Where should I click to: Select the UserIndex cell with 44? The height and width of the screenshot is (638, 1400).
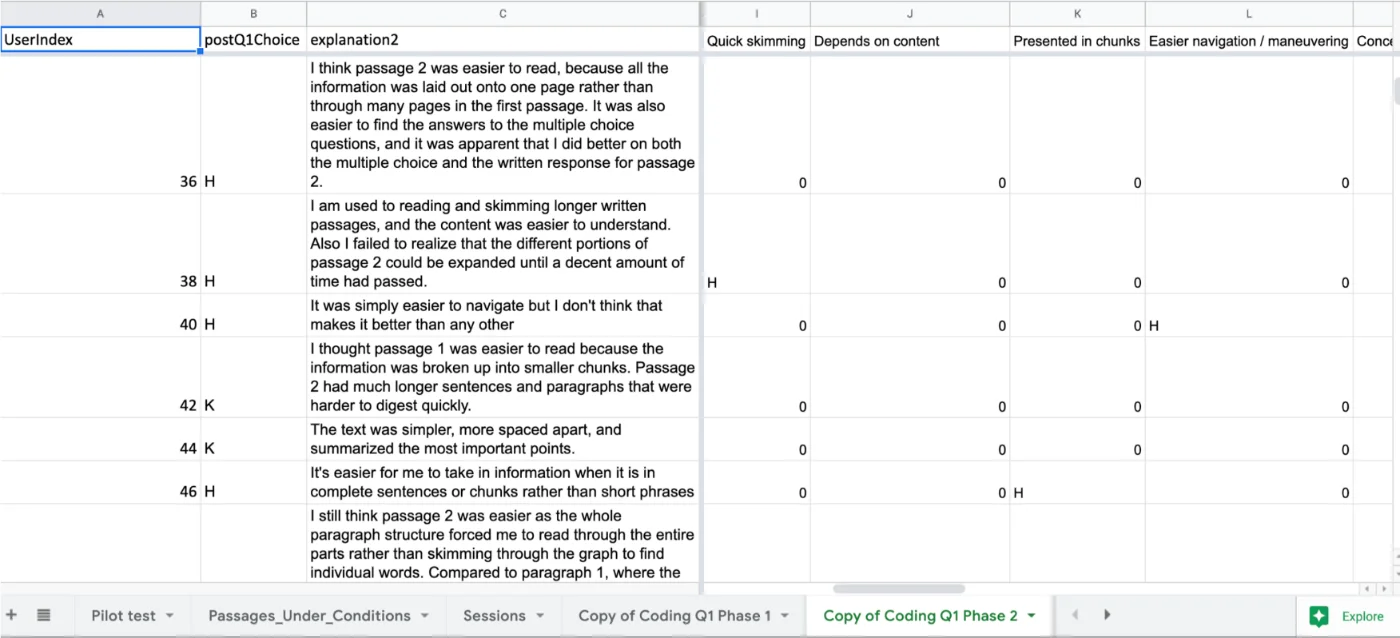click(100, 439)
